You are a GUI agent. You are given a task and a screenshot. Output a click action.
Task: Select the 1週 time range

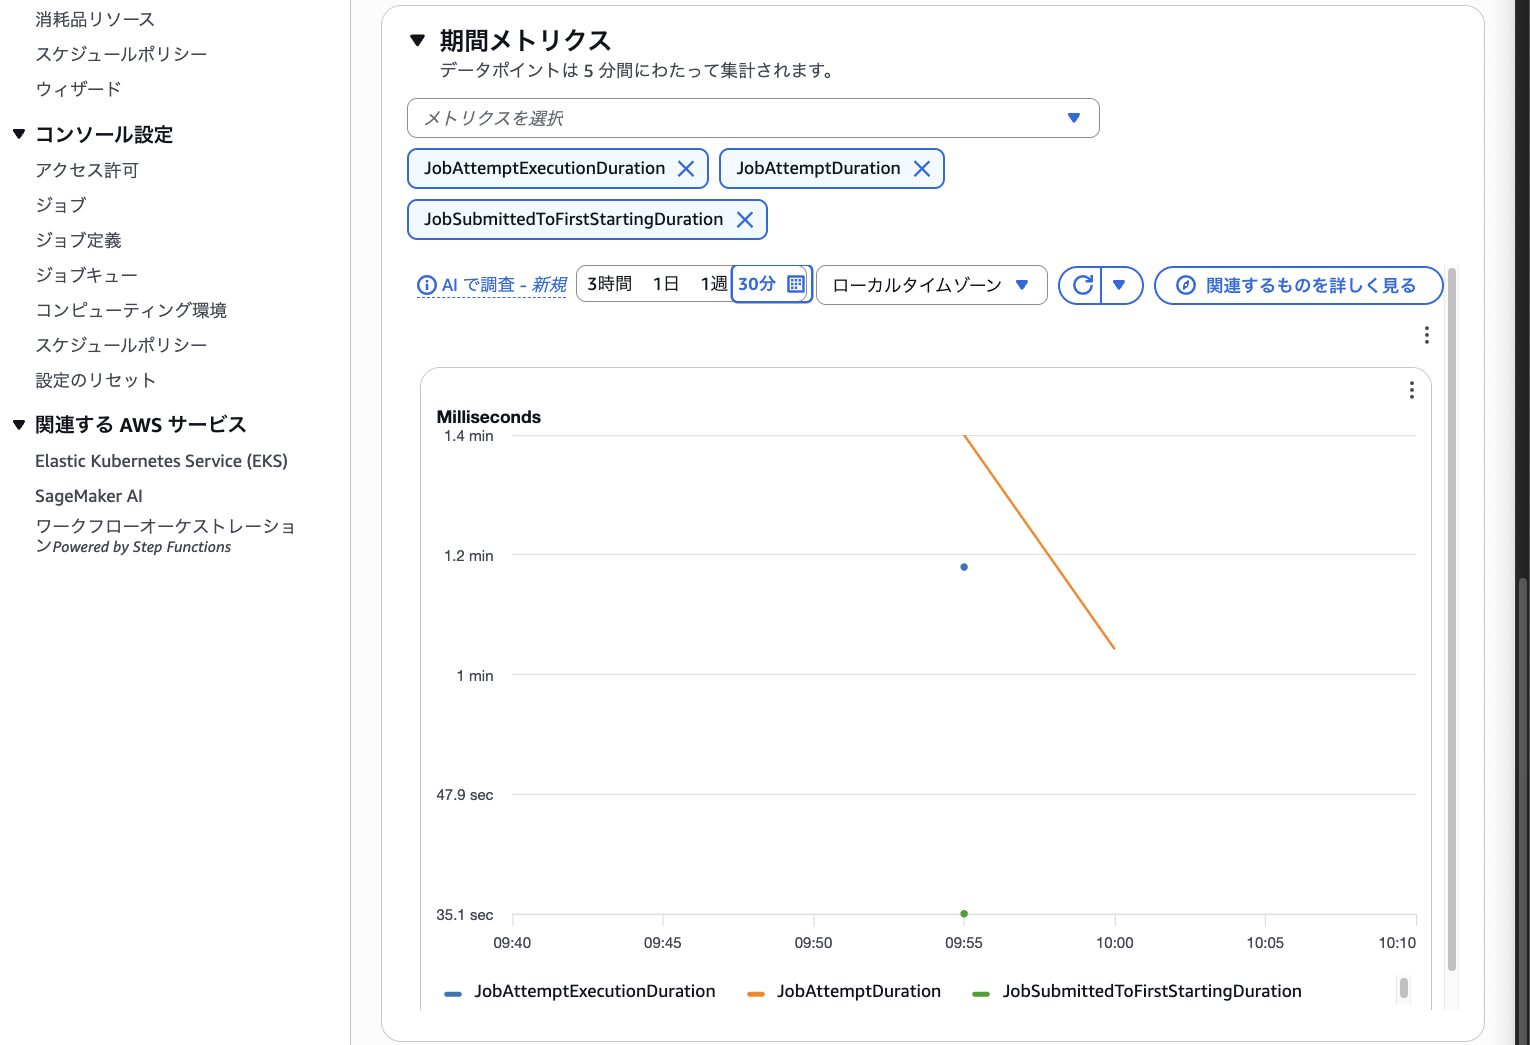point(713,284)
